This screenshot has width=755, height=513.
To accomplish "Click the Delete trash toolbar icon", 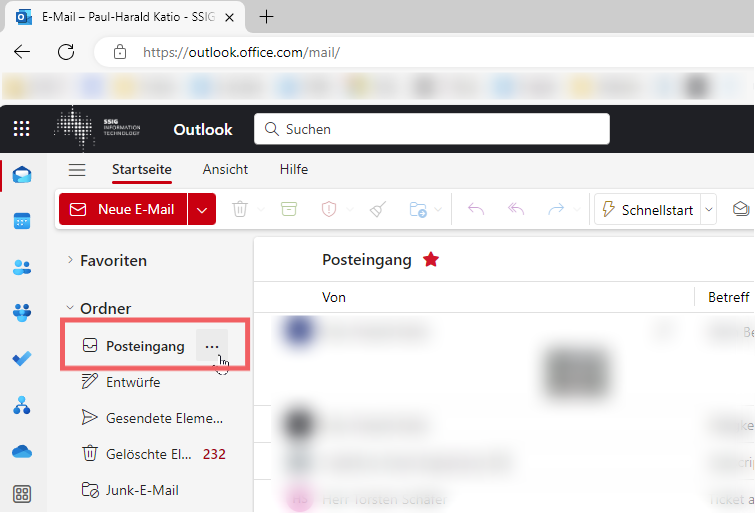I will click(240, 209).
